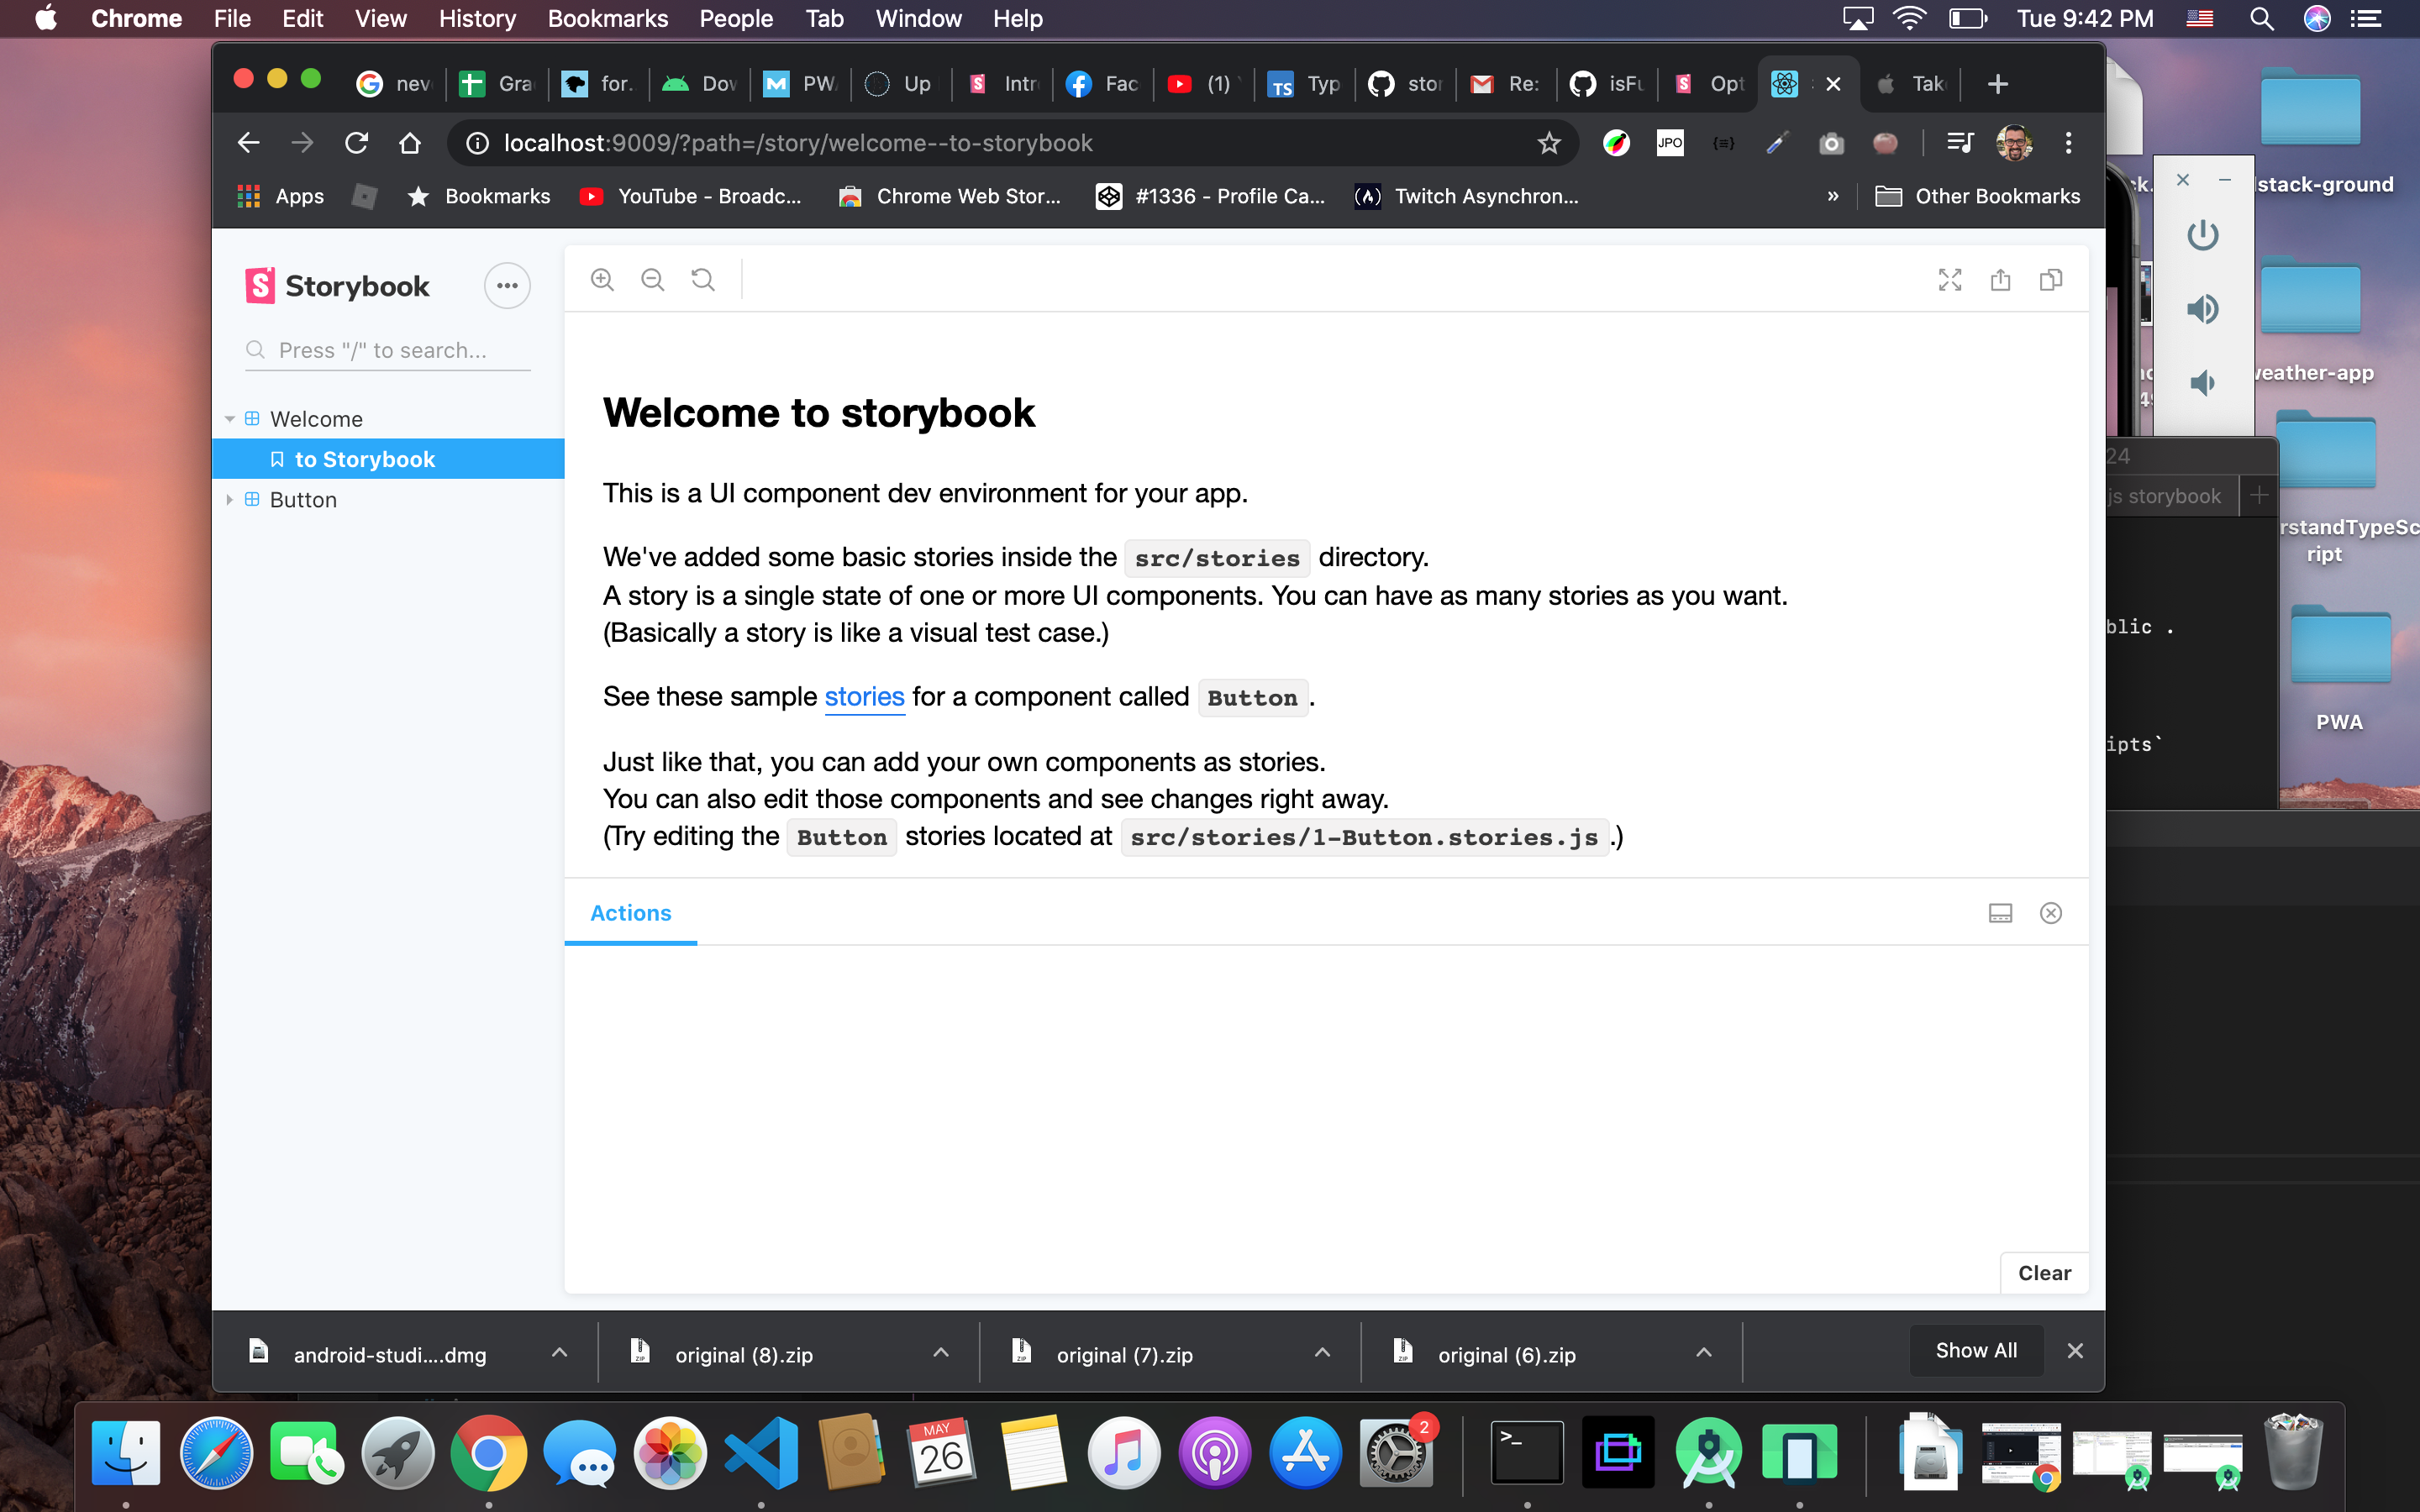This screenshot has height=1512, width=2420.
Task: Open the Bookmarks menu in the menu bar
Action: tap(607, 18)
